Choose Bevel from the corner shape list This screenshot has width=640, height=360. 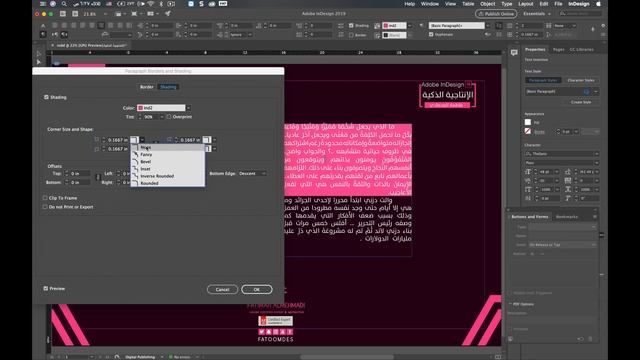click(x=167, y=162)
